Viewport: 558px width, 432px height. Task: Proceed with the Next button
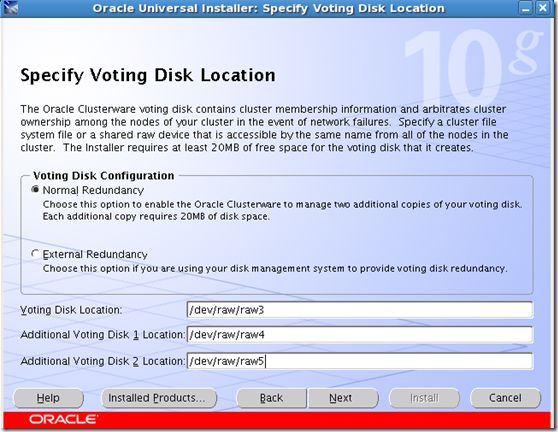coord(342,398)
